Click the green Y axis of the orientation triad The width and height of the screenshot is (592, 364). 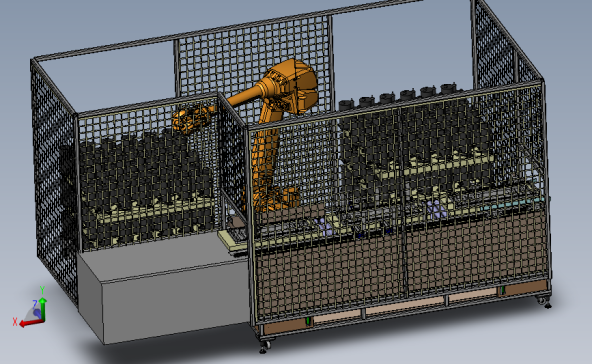[43, 309]
